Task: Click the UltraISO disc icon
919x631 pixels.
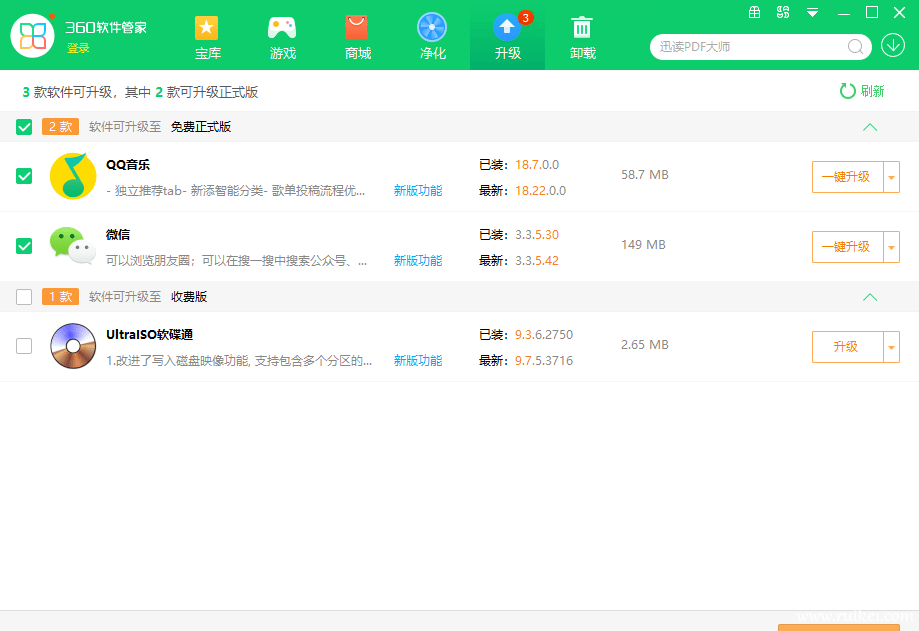Action: pyautogui.click(x=73, y=346)
